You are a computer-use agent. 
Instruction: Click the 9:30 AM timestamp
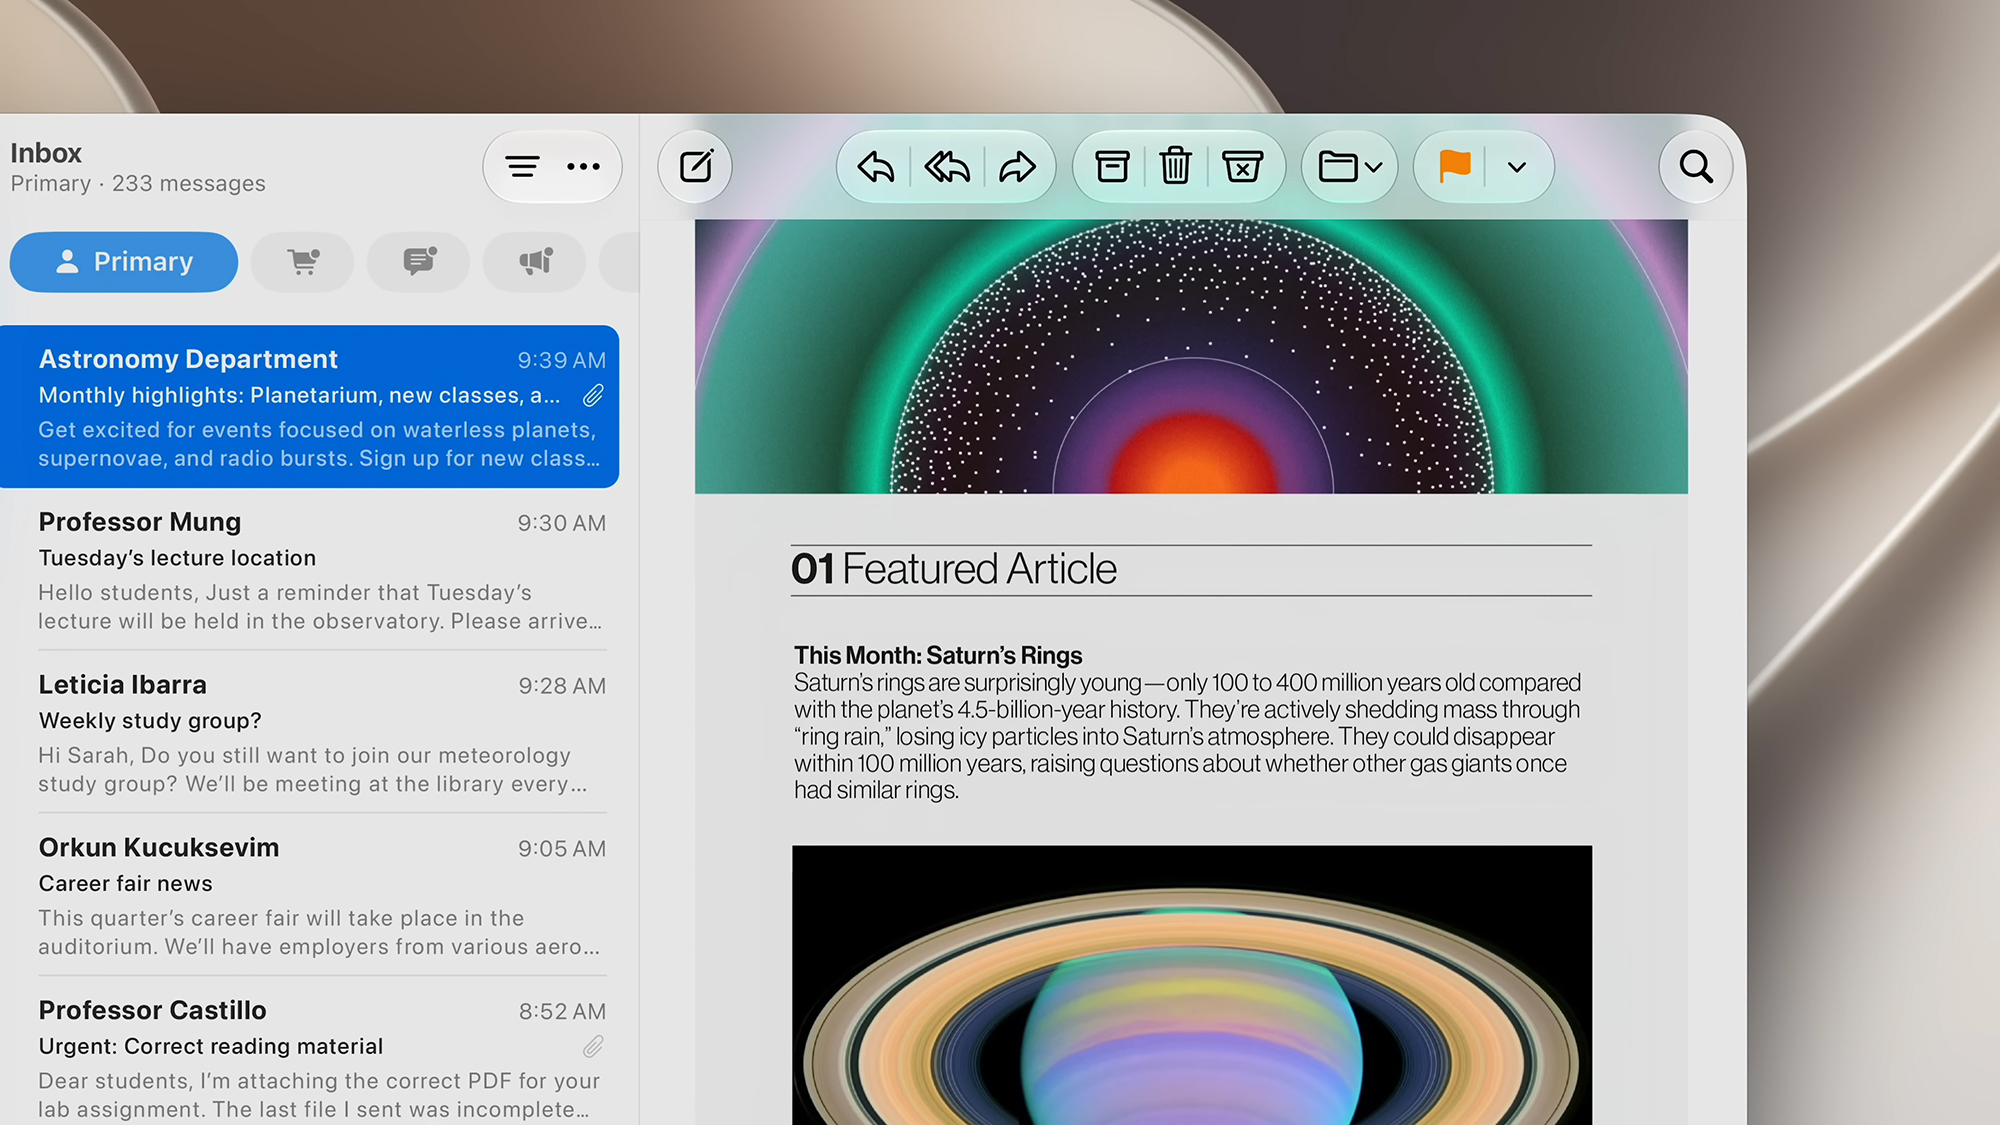tap(561, 523)
